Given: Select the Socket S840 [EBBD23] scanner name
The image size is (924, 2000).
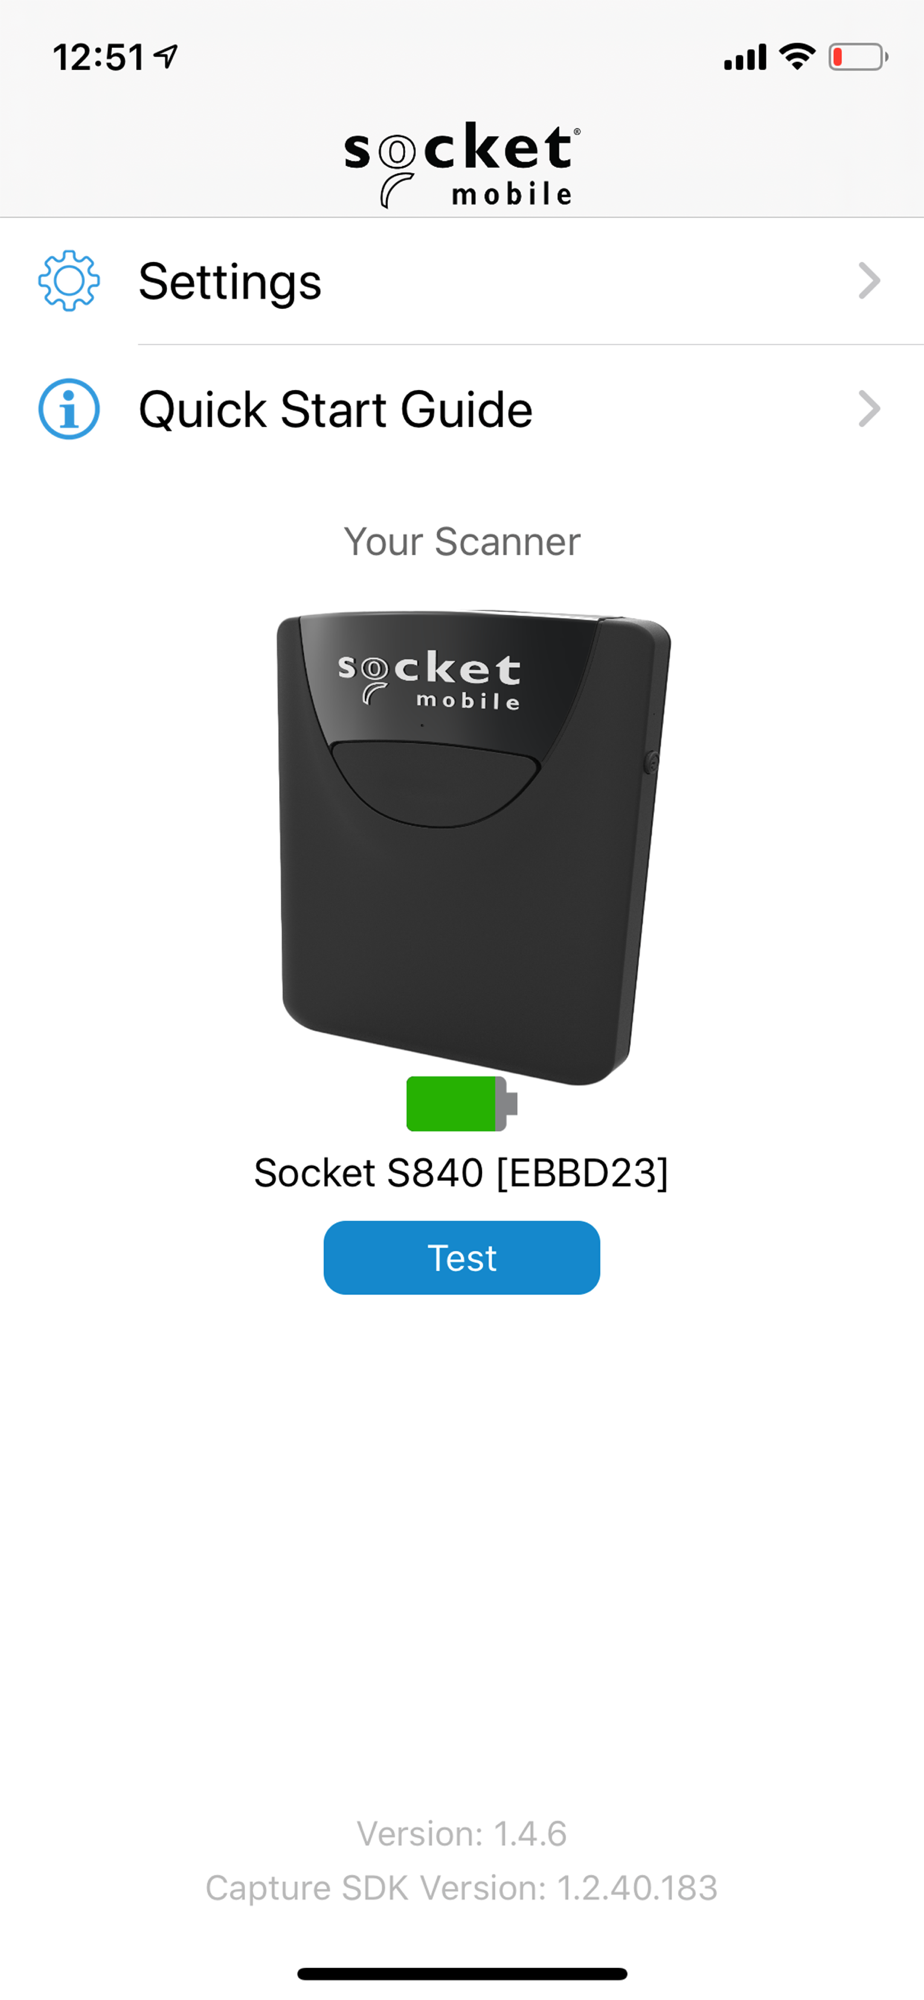Looking at the screenshot, I should pos(461,1173).
